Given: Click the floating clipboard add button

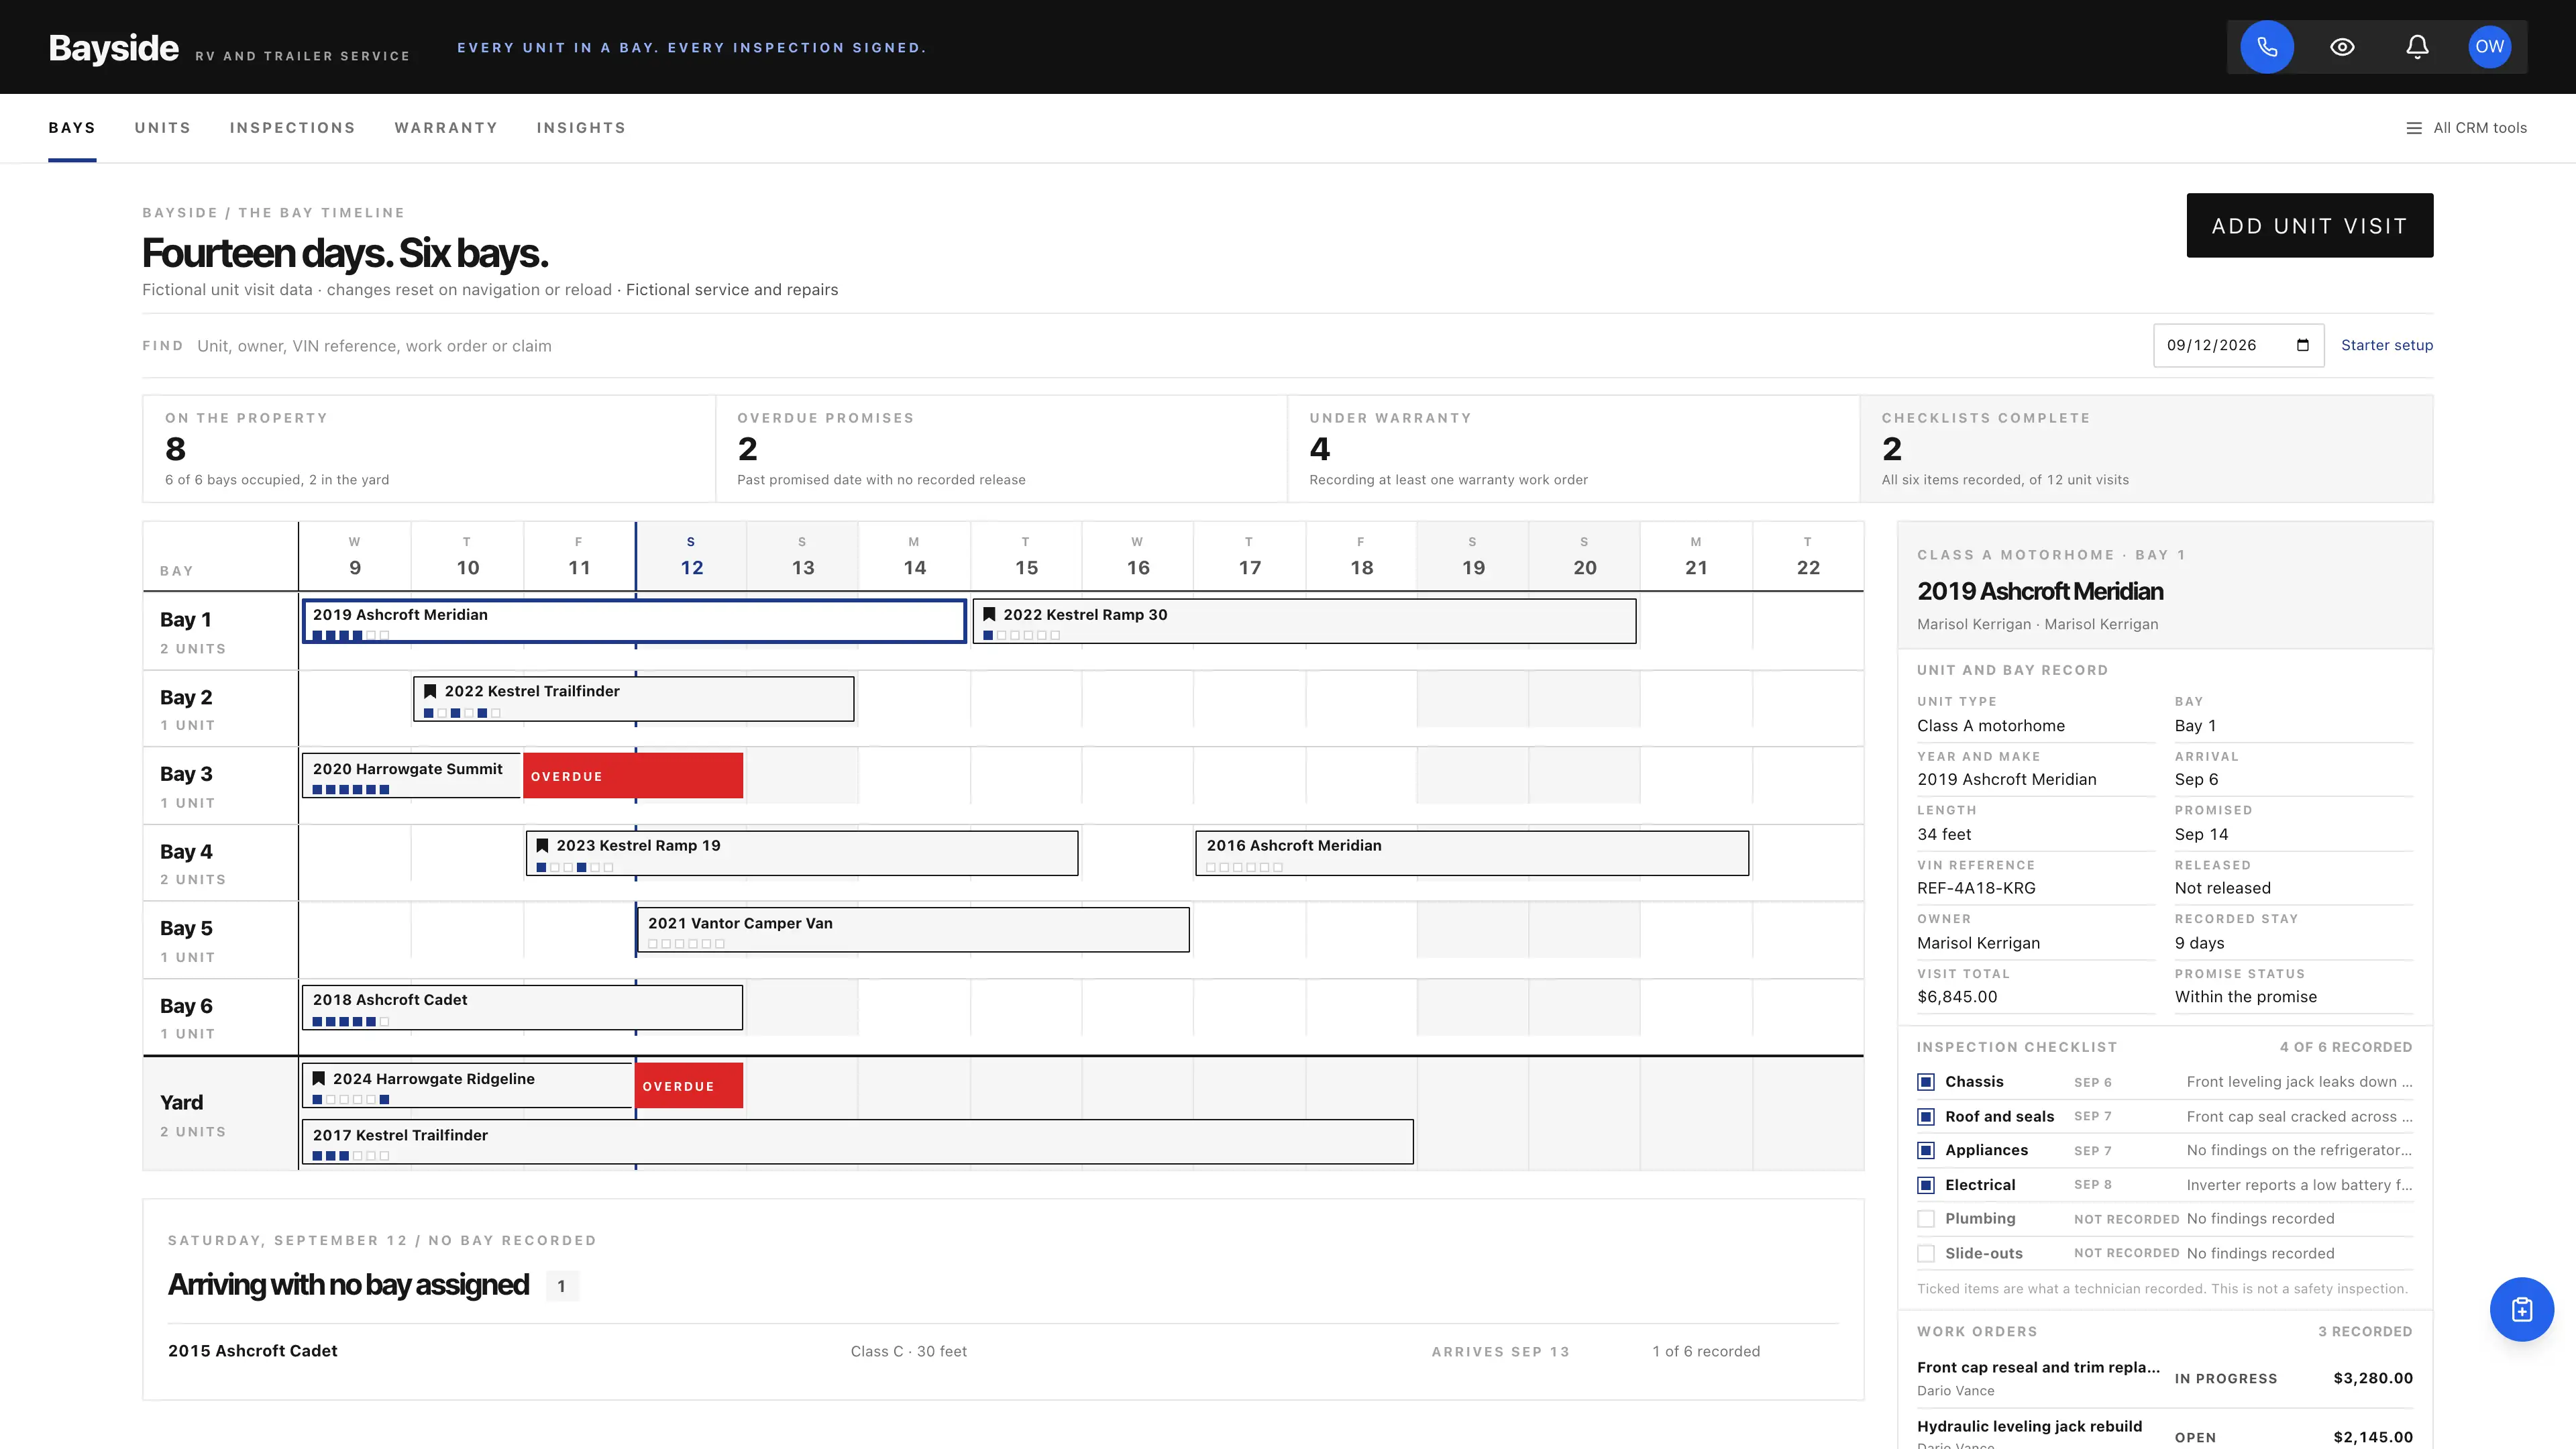Looking at the screenshot, I should [x=2521, y=1309].
